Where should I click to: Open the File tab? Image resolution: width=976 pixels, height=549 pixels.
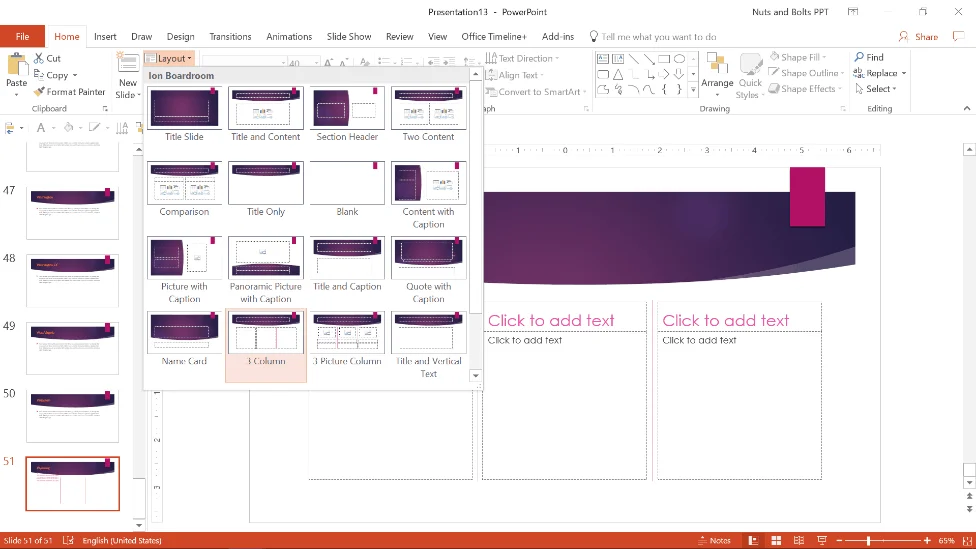point(22,37)
